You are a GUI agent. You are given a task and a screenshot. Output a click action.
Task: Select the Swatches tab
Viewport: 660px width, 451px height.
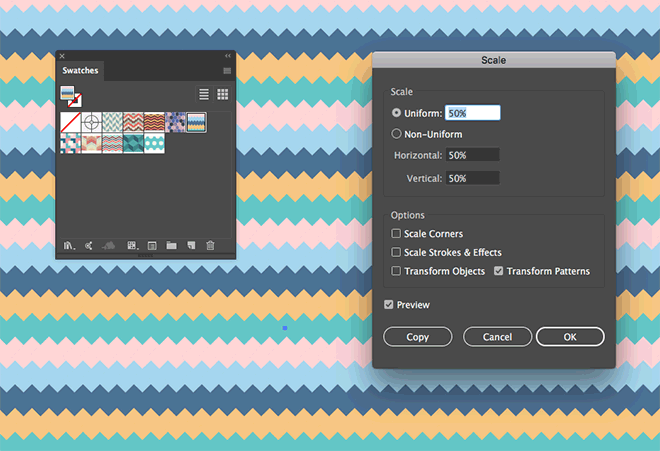(80, 70)
